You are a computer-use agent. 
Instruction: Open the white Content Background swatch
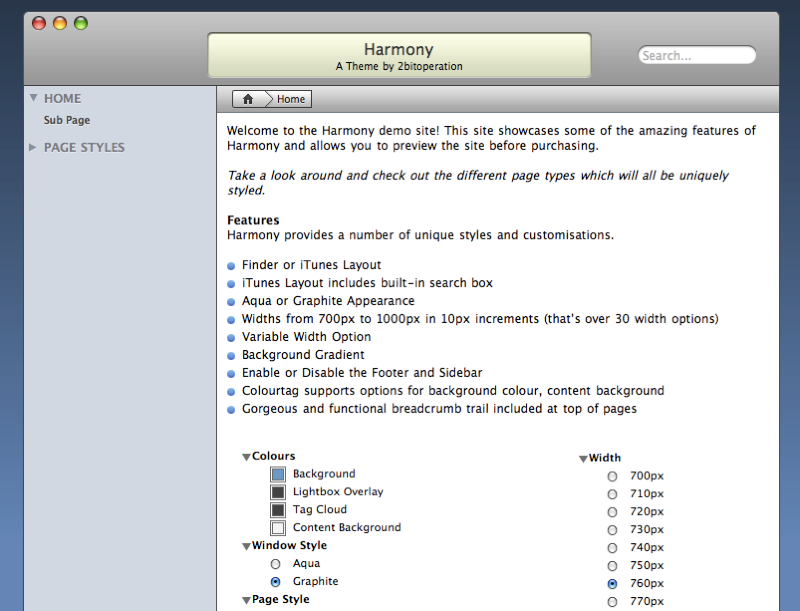click(278, 528)
